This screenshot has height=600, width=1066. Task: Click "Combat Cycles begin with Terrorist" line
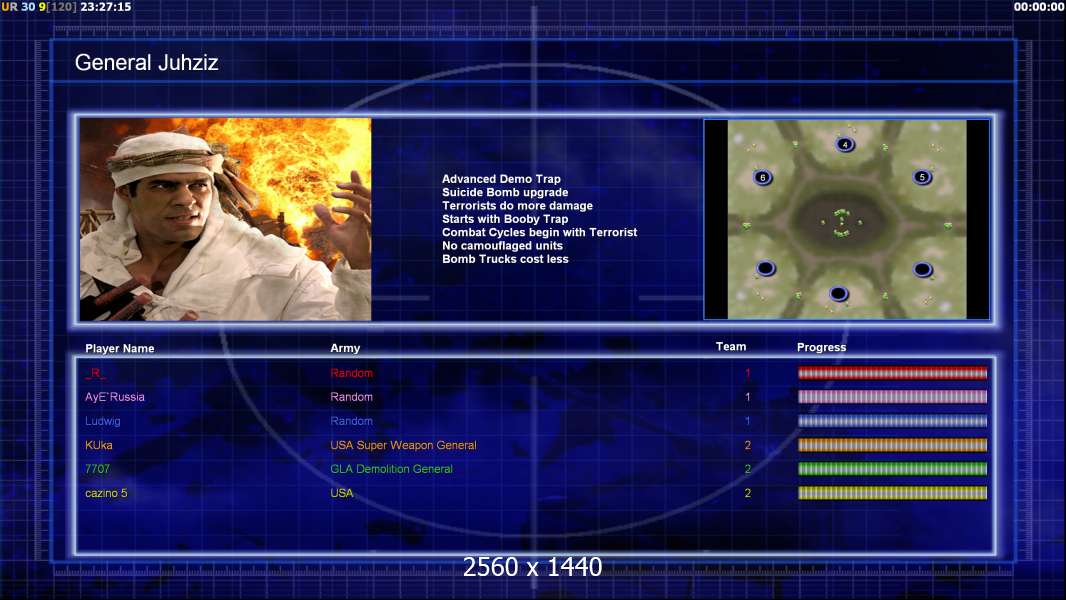(x=540, y=232)
